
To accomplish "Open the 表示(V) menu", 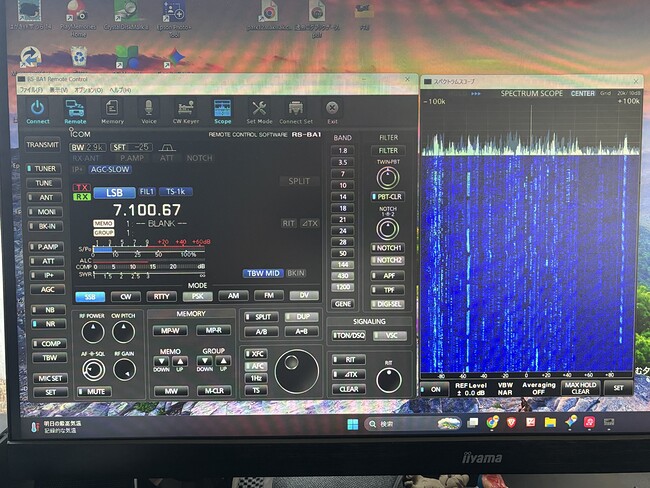I will 58,90.
